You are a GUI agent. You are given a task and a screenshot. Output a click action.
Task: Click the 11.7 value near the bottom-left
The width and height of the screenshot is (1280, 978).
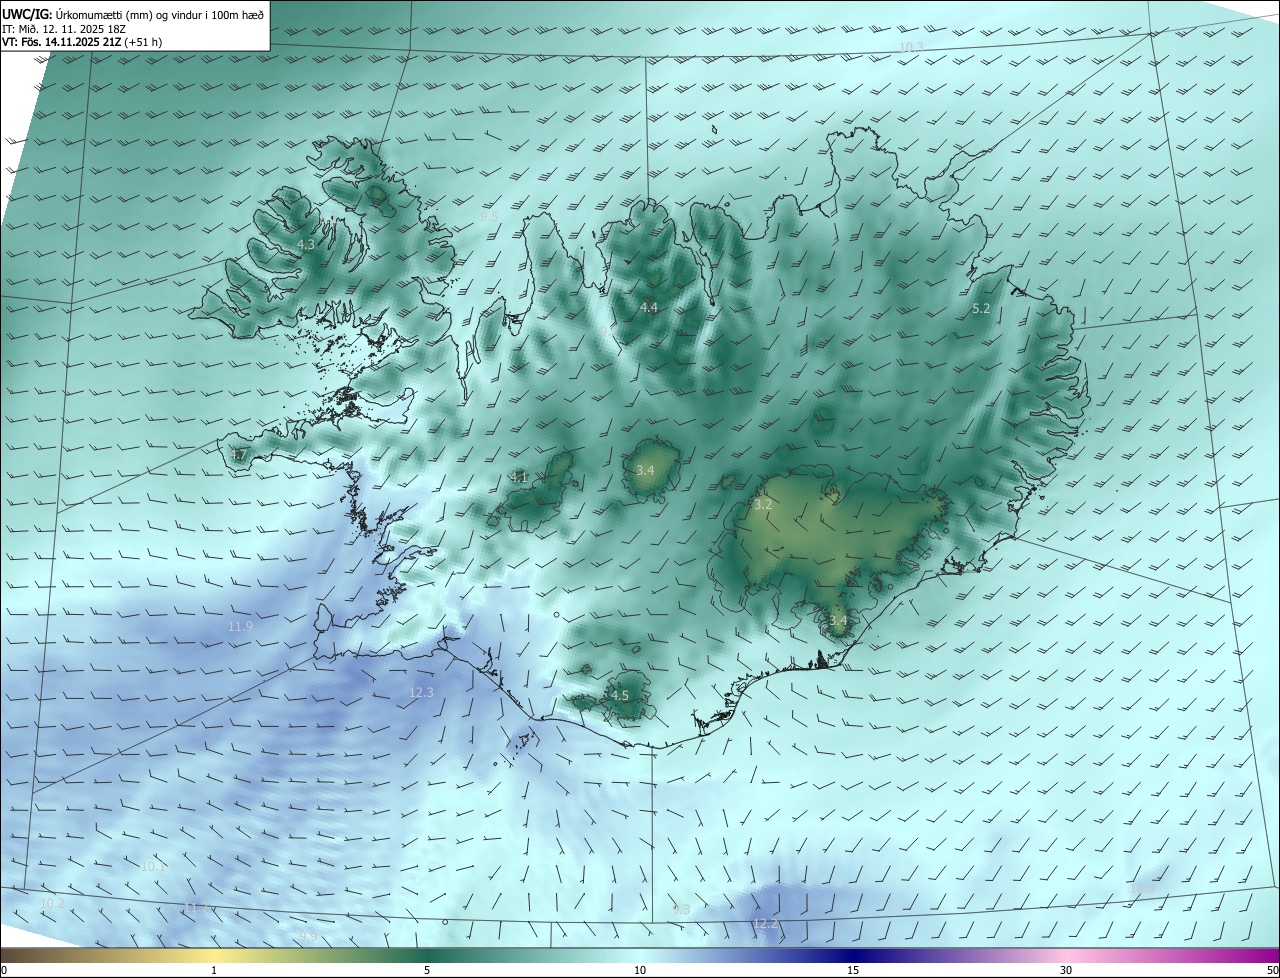tap(196, 908)
